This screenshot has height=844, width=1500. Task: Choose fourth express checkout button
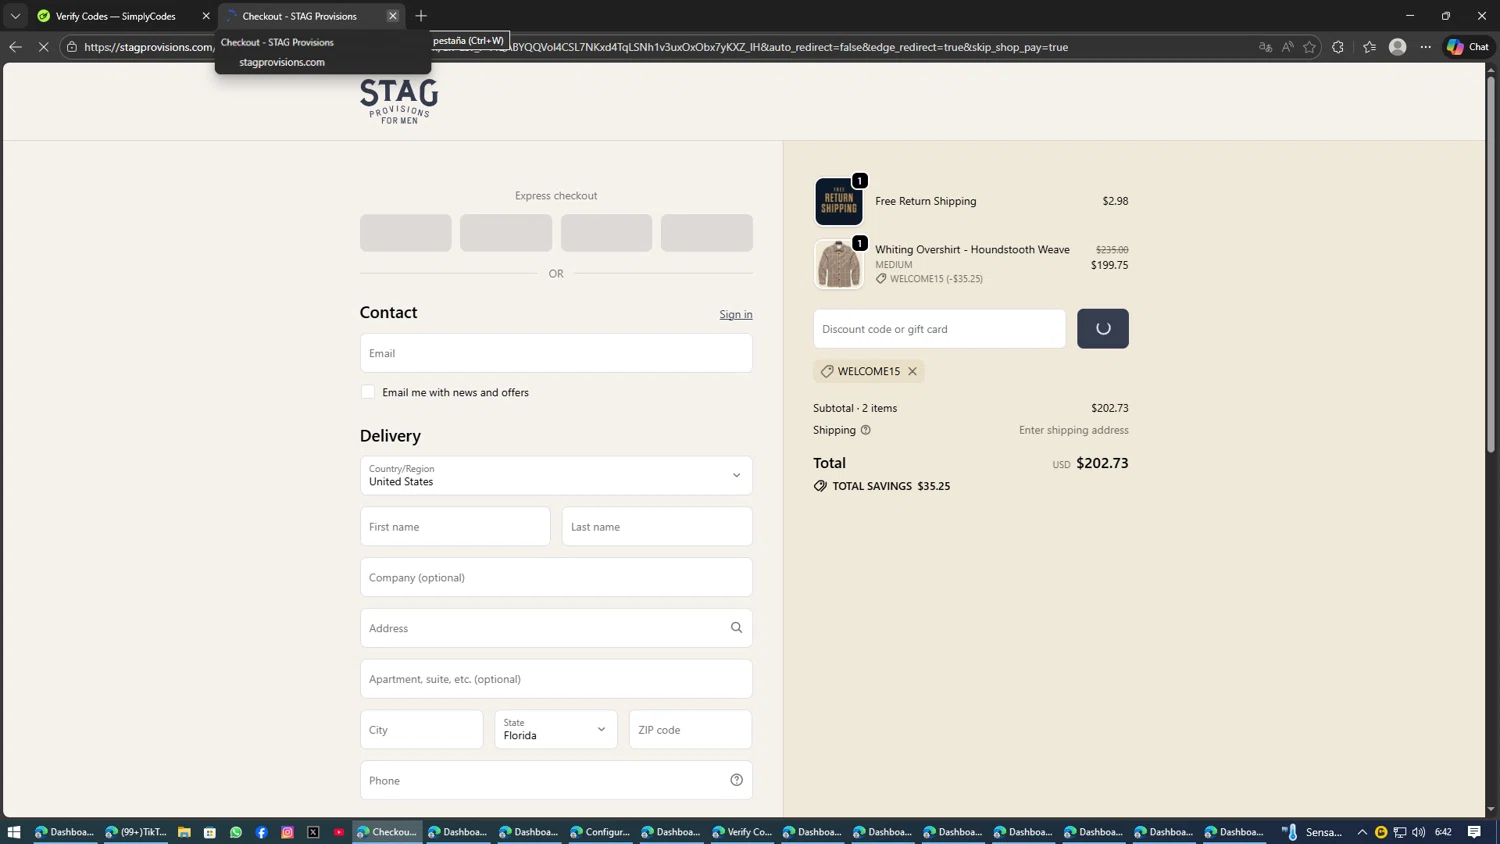tap(707, 233)
